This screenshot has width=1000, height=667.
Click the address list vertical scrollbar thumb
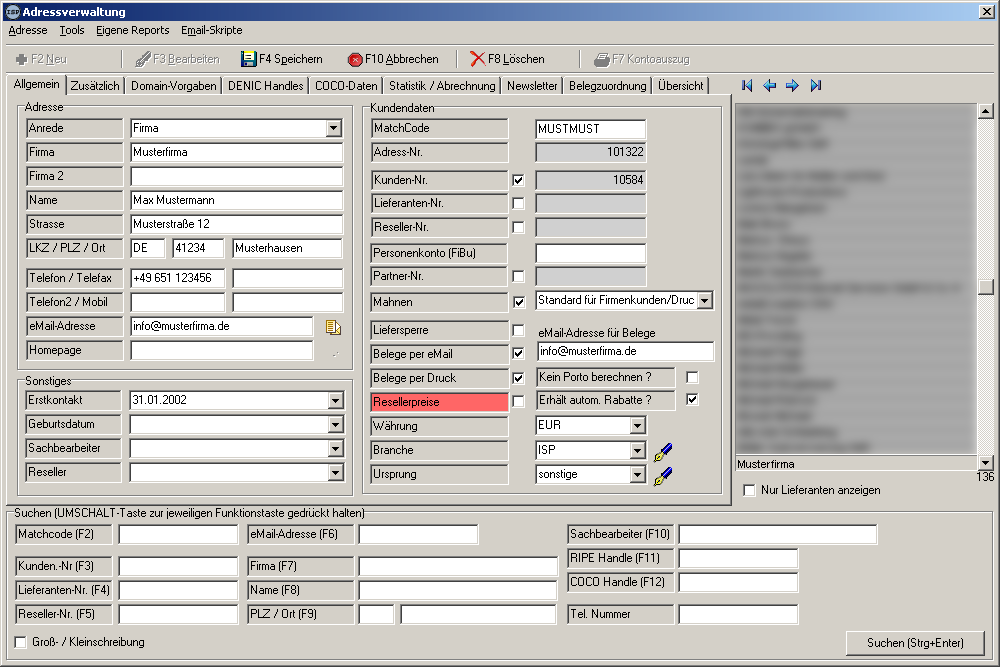[985, 286]
